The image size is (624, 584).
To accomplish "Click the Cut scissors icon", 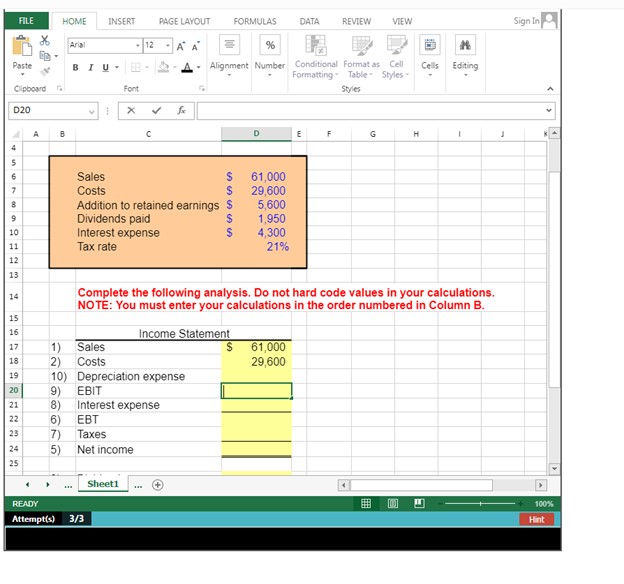I will click(x=45, y=40).
